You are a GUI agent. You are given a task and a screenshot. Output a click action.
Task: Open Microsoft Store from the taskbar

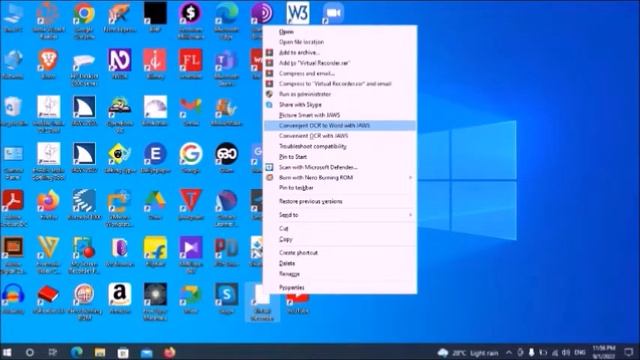(123, 352)
